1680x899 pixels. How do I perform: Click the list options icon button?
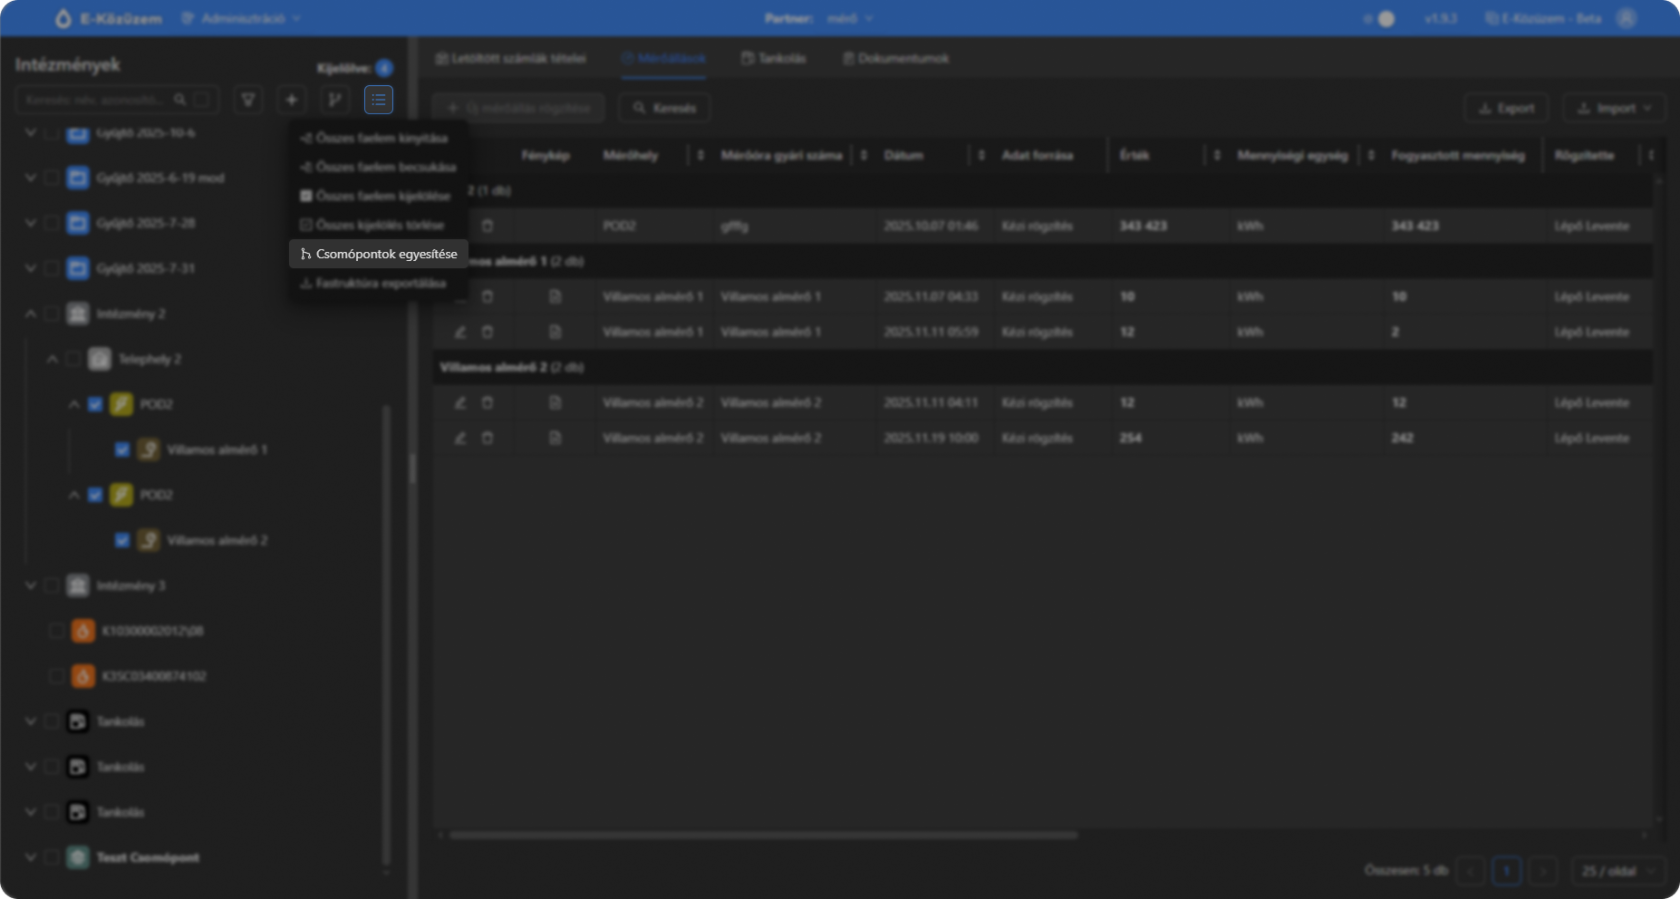pos(378,100)
